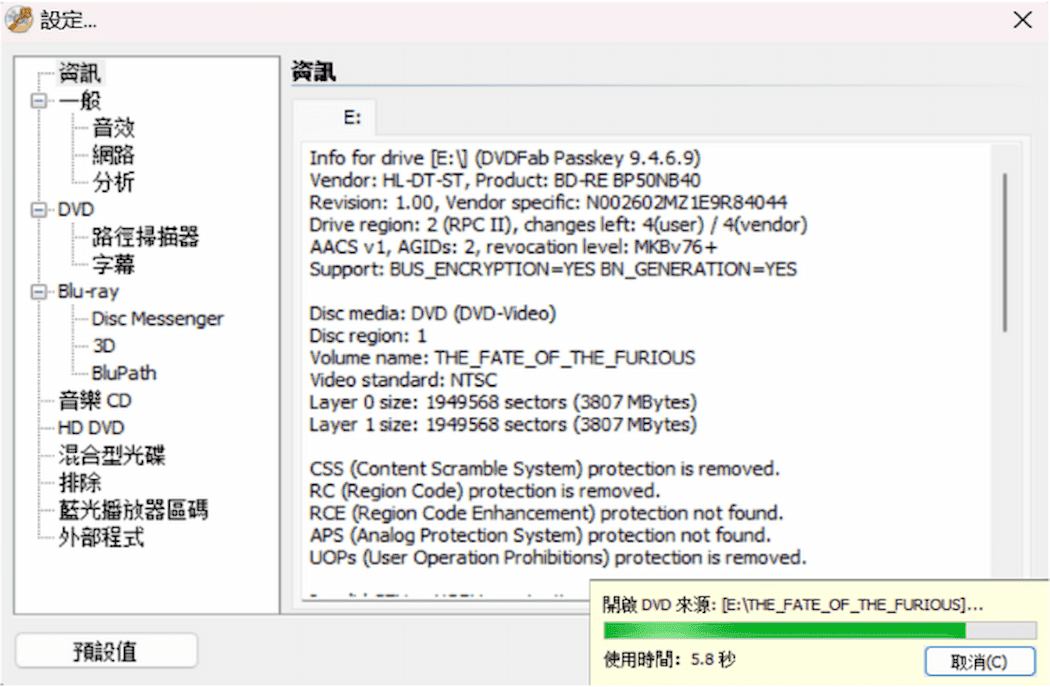Open 音樂 CD settings
Screen dimensions: 1050x687
point(94,400)
